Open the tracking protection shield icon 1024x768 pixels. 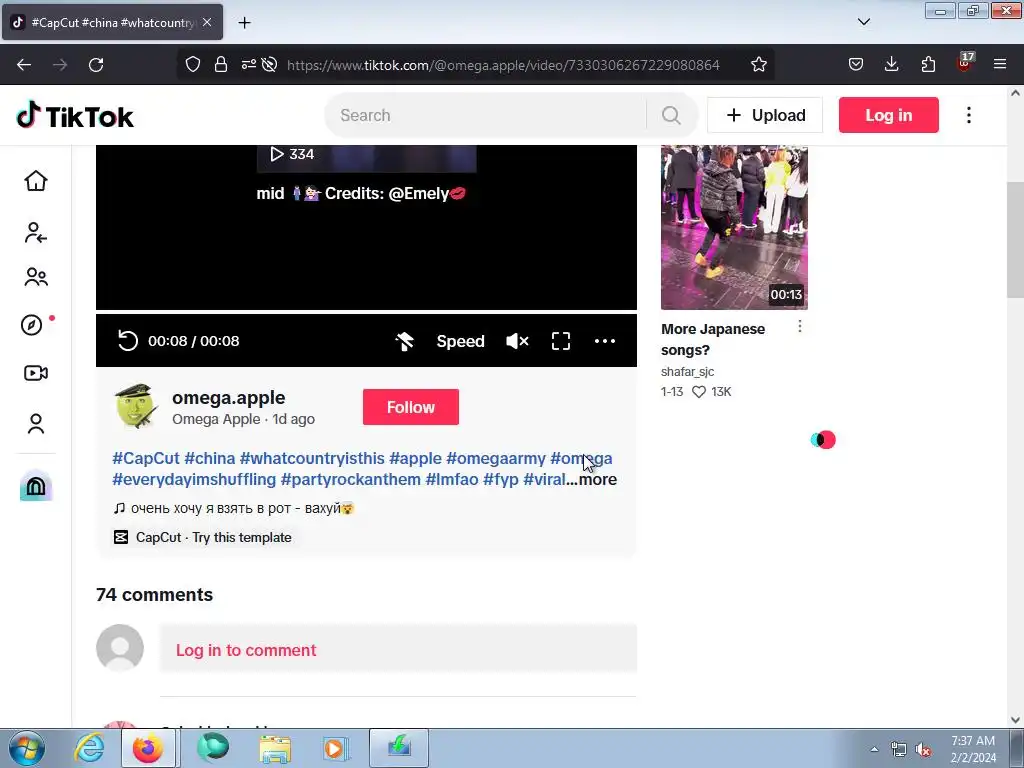[193, 64]
